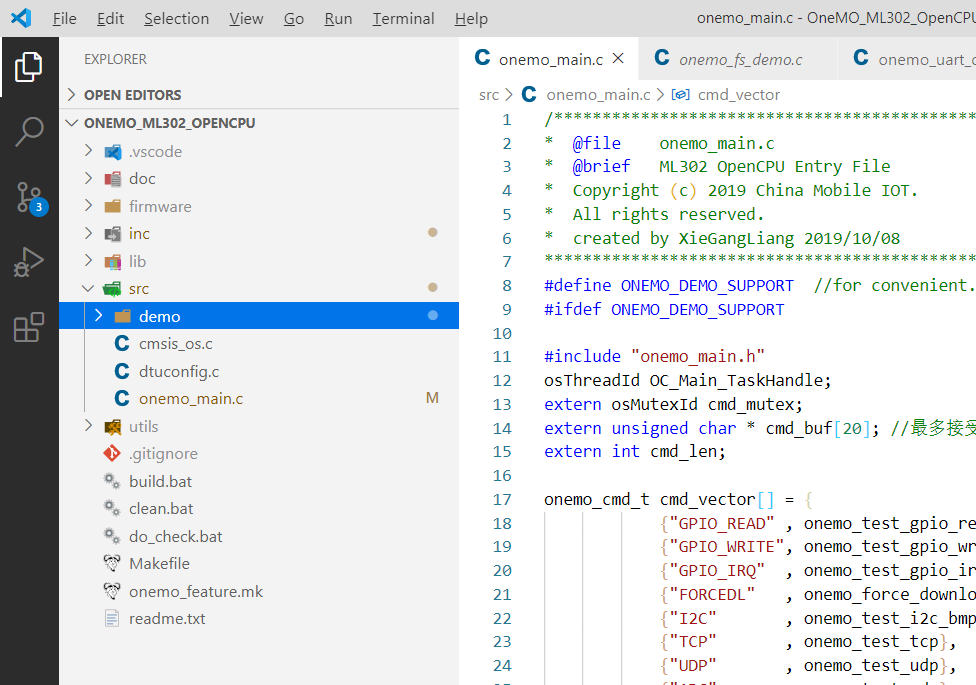The width and height of the screenshot is (976, 685).
Task: Open the Makefile in explorer
Action: pyautogui.click(x=159, y=563)
